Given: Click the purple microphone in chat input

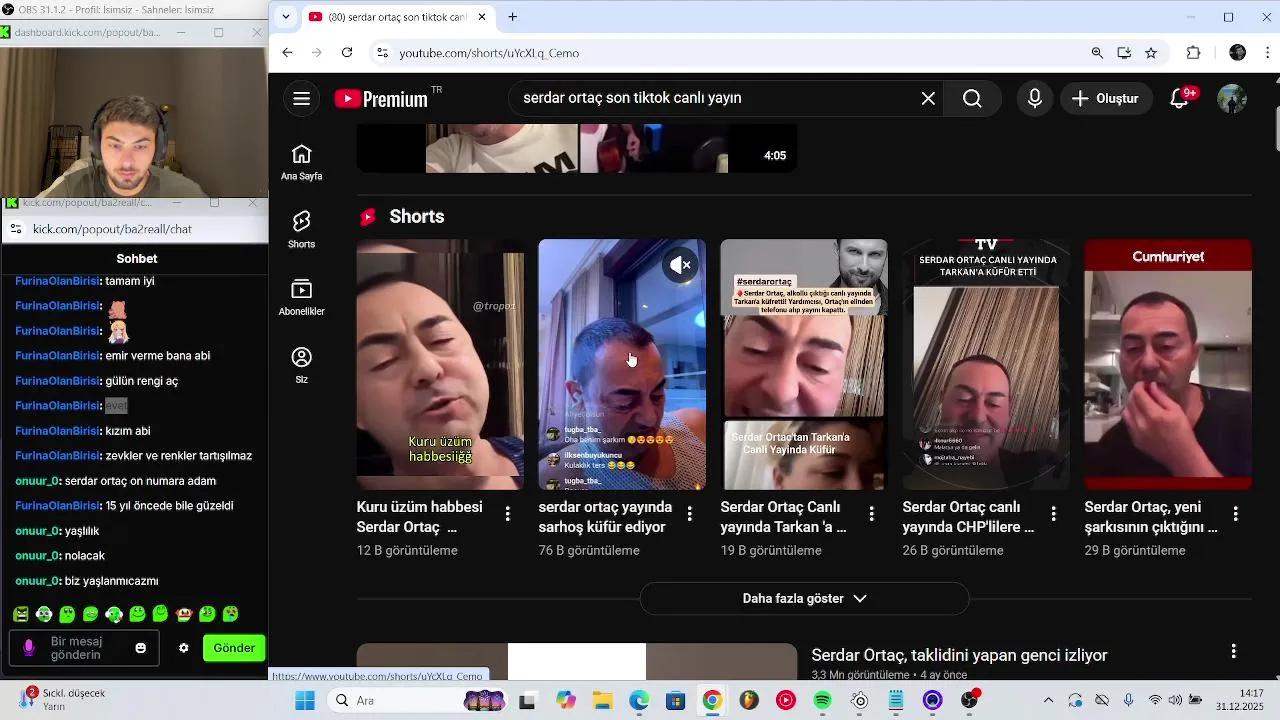Looking at the screenshot, I should click(x=29, y=648).
